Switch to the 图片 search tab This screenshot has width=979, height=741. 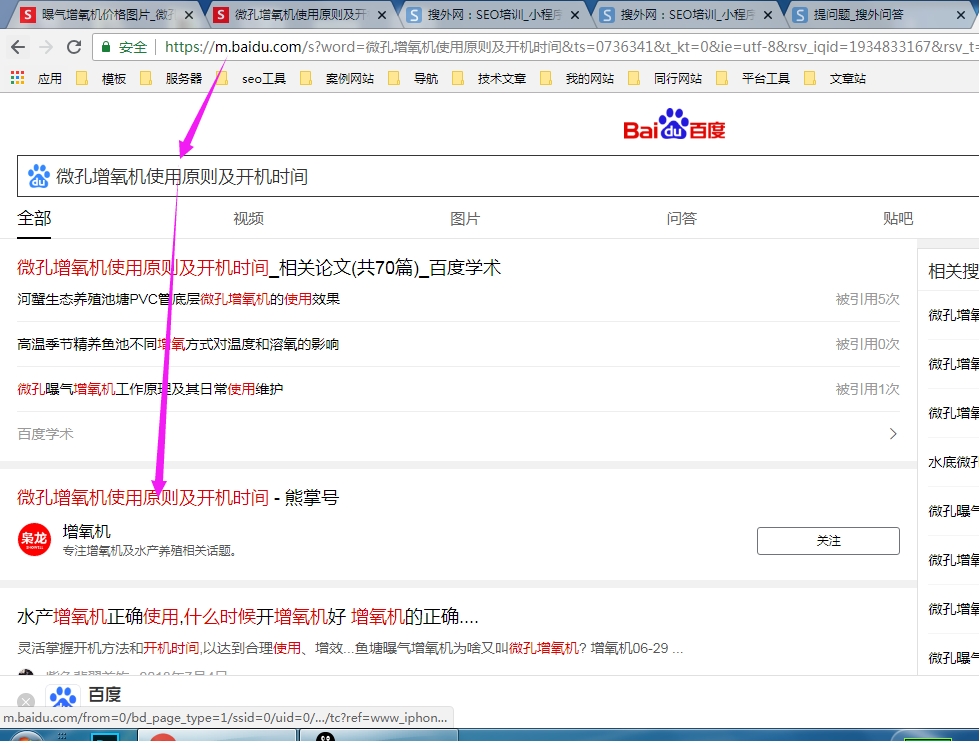point(465,219)
